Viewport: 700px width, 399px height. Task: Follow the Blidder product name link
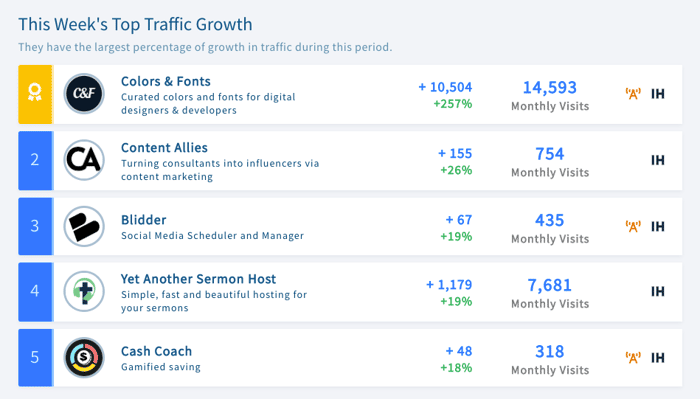click(143, 220)
